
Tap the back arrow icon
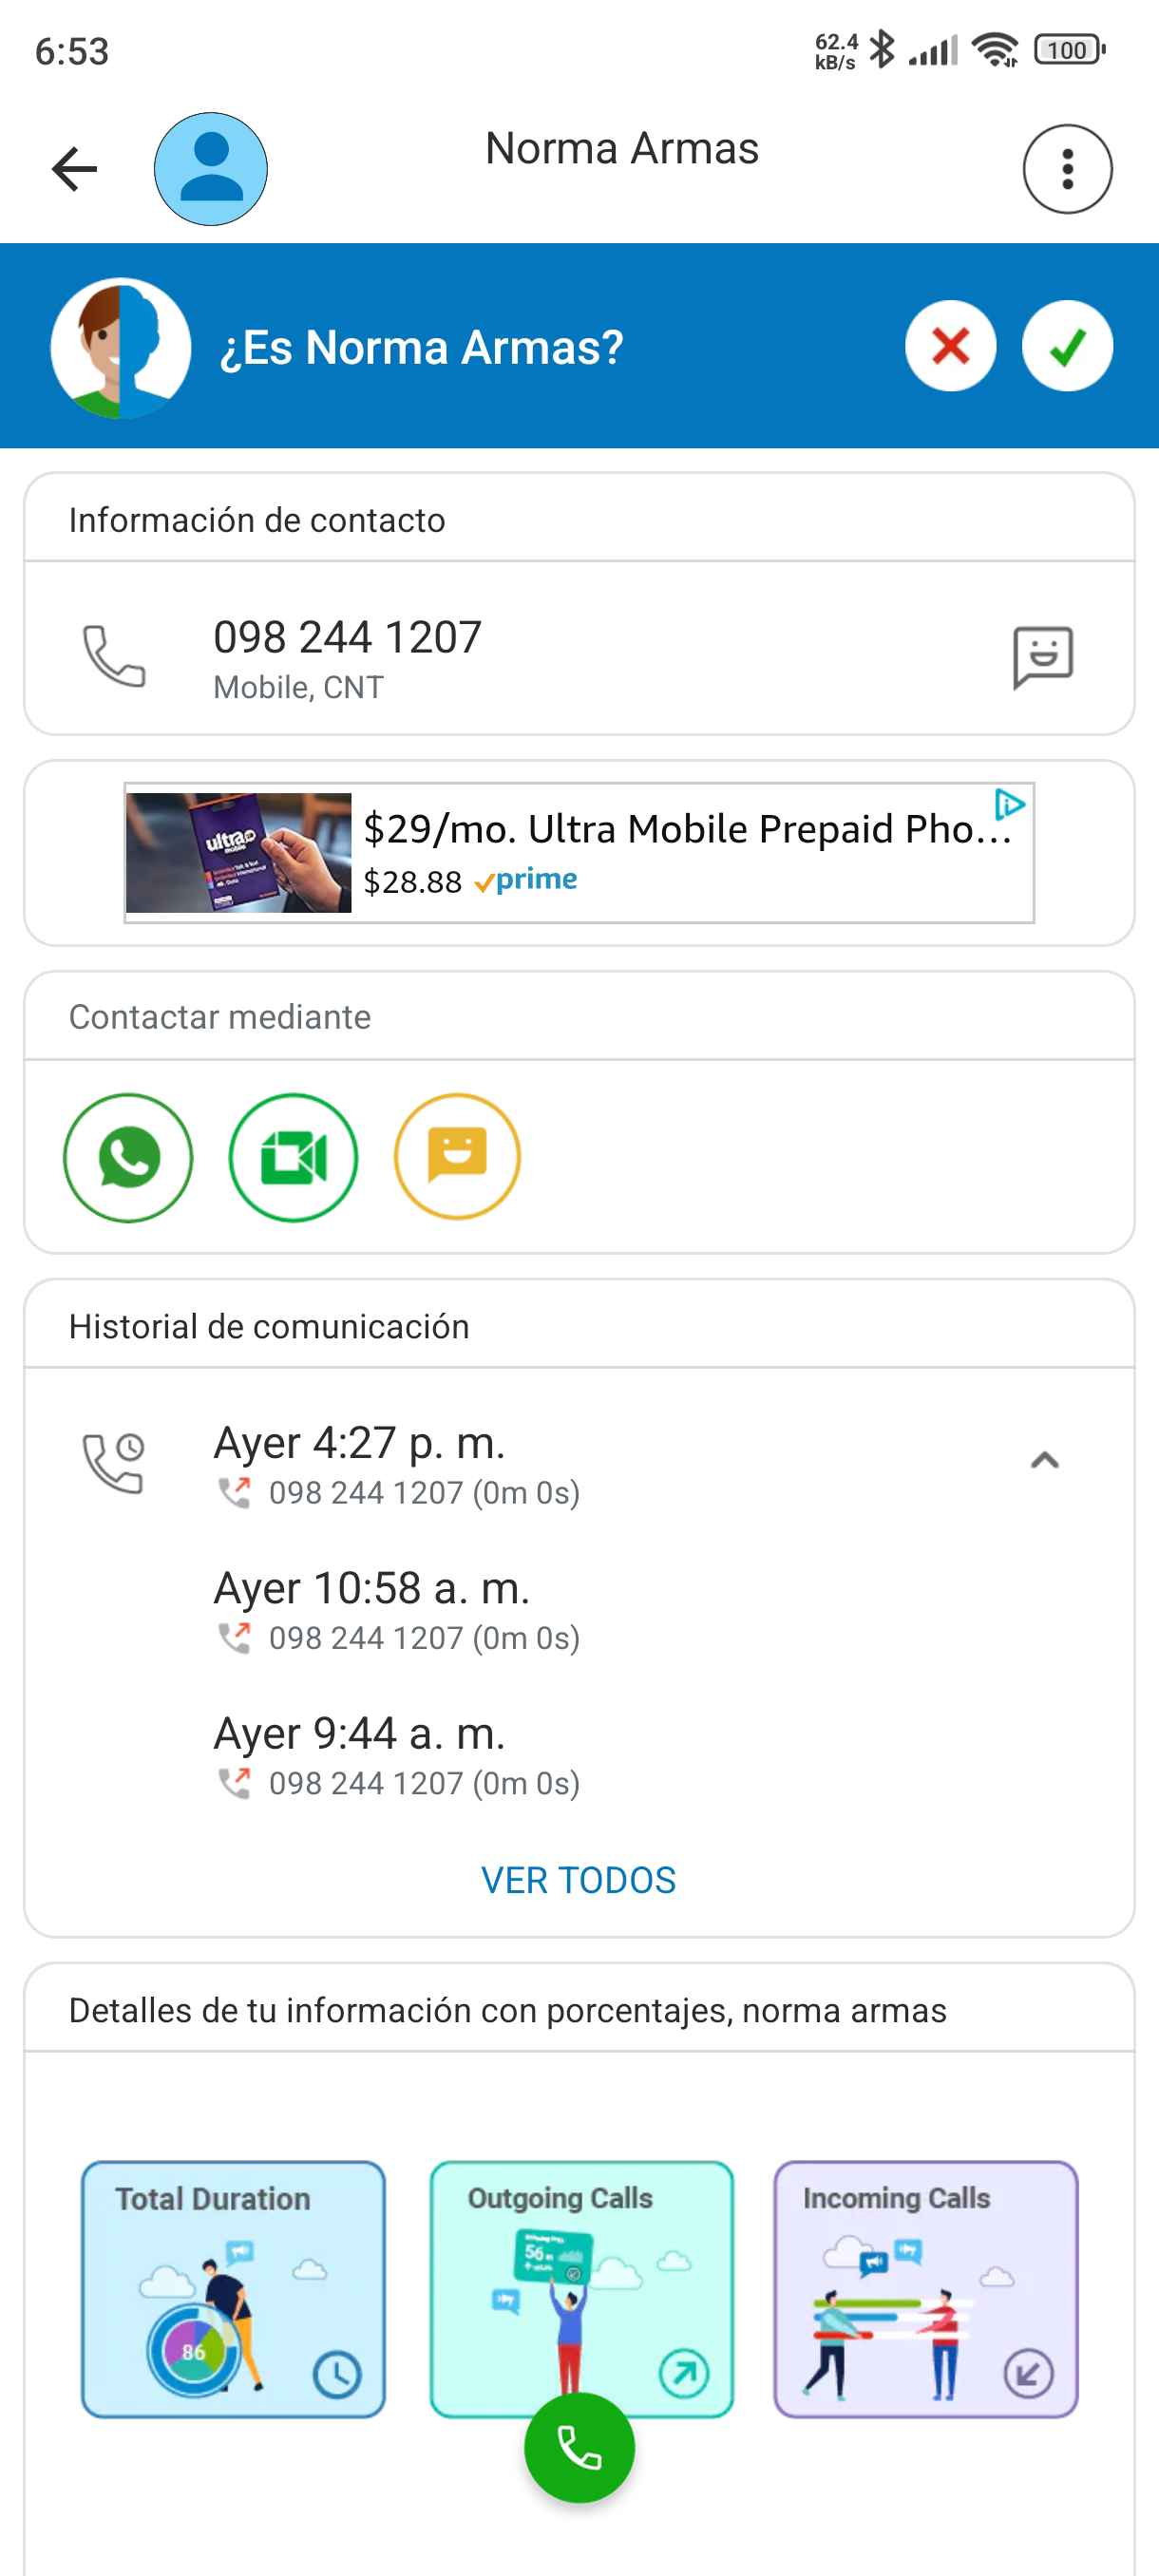75,168
